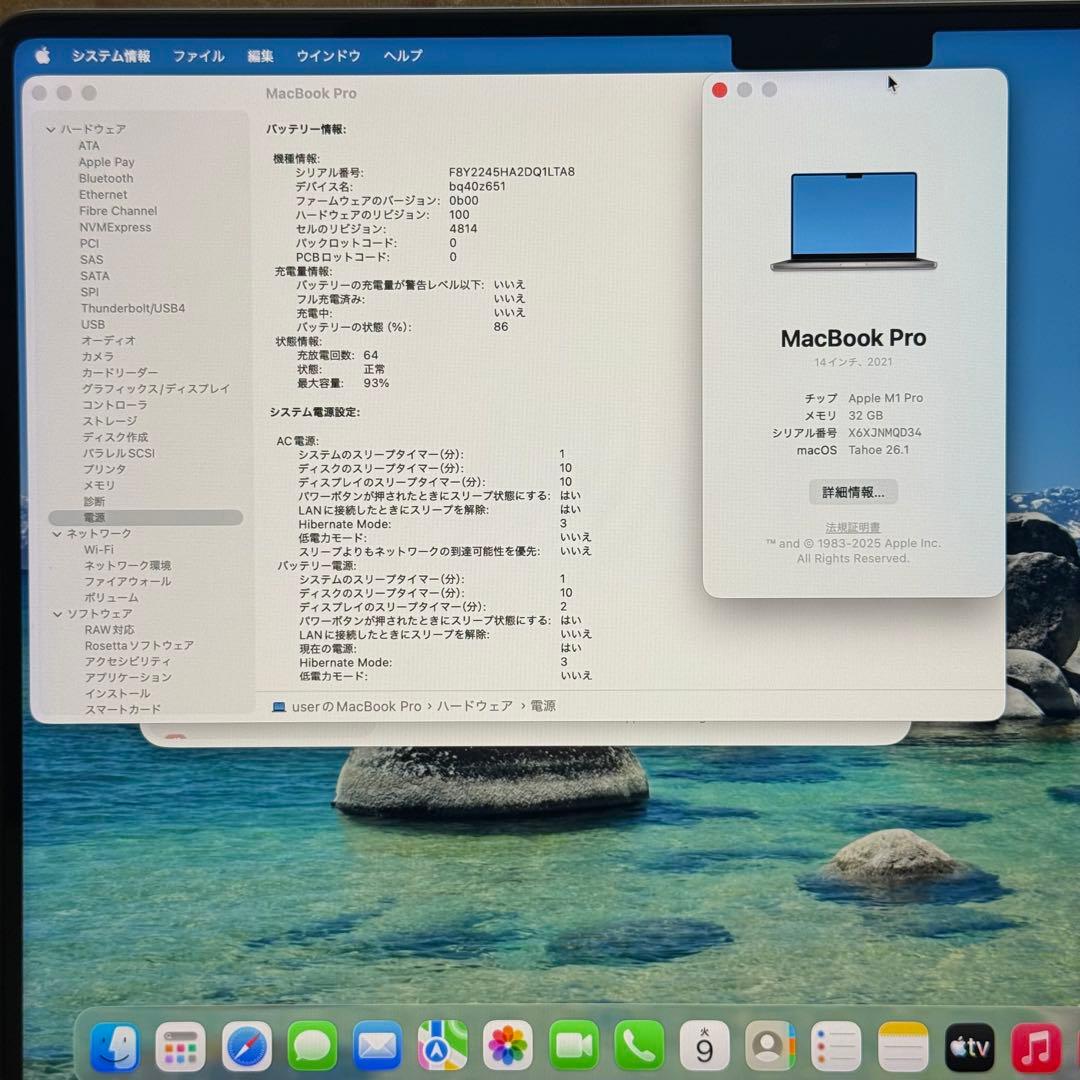Select SPI in the sidebar
Image resolution: width=1080 pixels, height=1080 pixels.
point(90,292)
